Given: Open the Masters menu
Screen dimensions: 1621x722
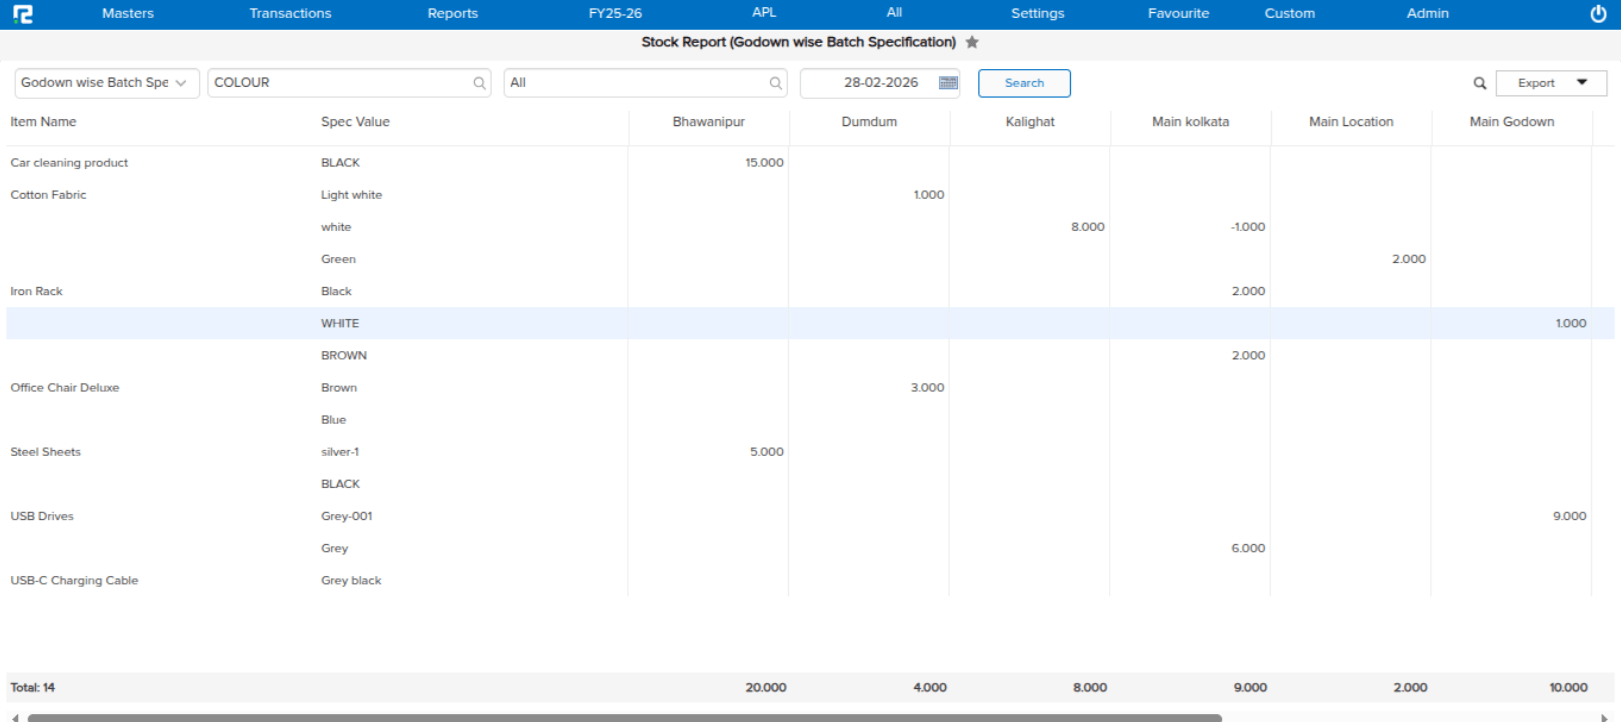Looking at the screenshot, I should coord(128,14).
